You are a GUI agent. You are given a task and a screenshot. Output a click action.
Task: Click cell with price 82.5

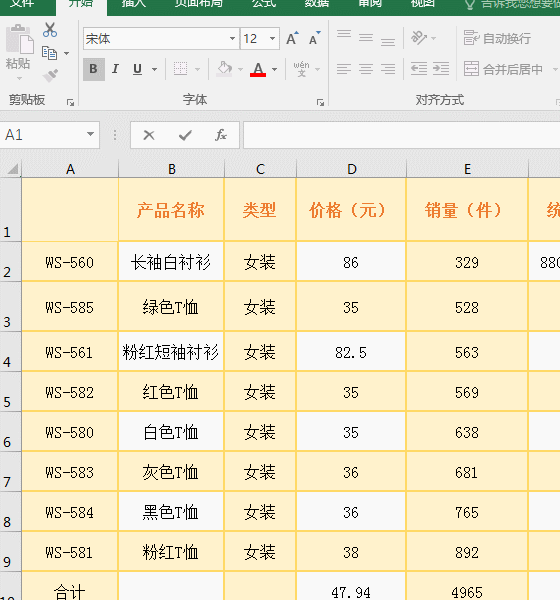tap(351, 352)
